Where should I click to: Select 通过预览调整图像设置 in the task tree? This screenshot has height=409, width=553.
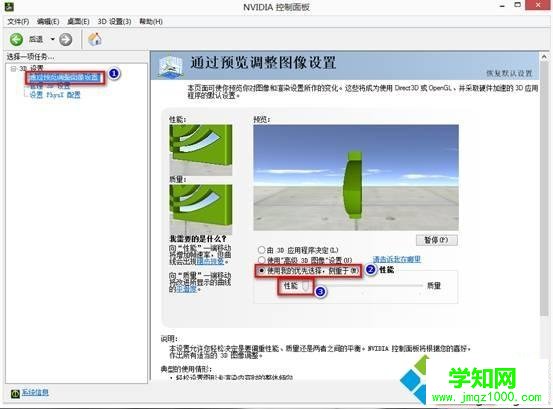click(65, 77)
